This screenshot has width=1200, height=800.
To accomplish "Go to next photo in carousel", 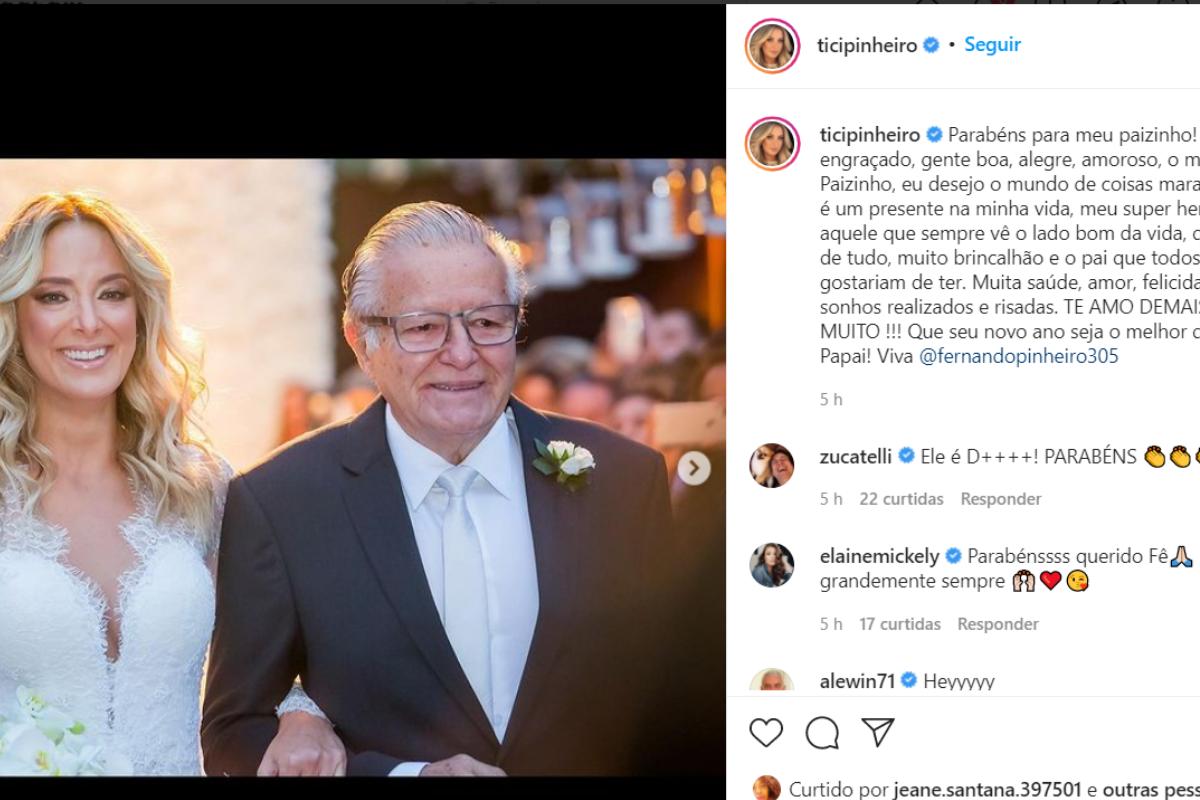I will click(694, 468).
